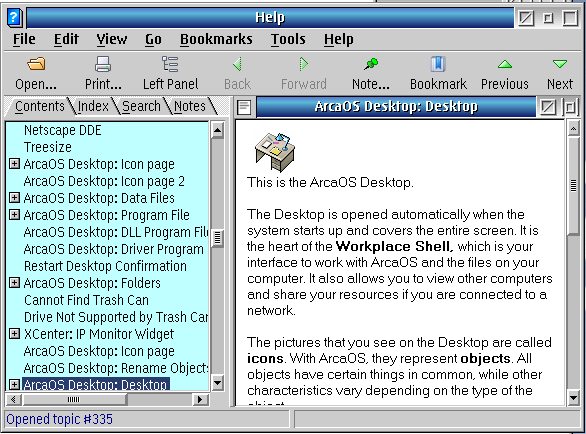This screenshot has height=434, width=586.
Task: Open the Tools menu
Action: [288, 39]
